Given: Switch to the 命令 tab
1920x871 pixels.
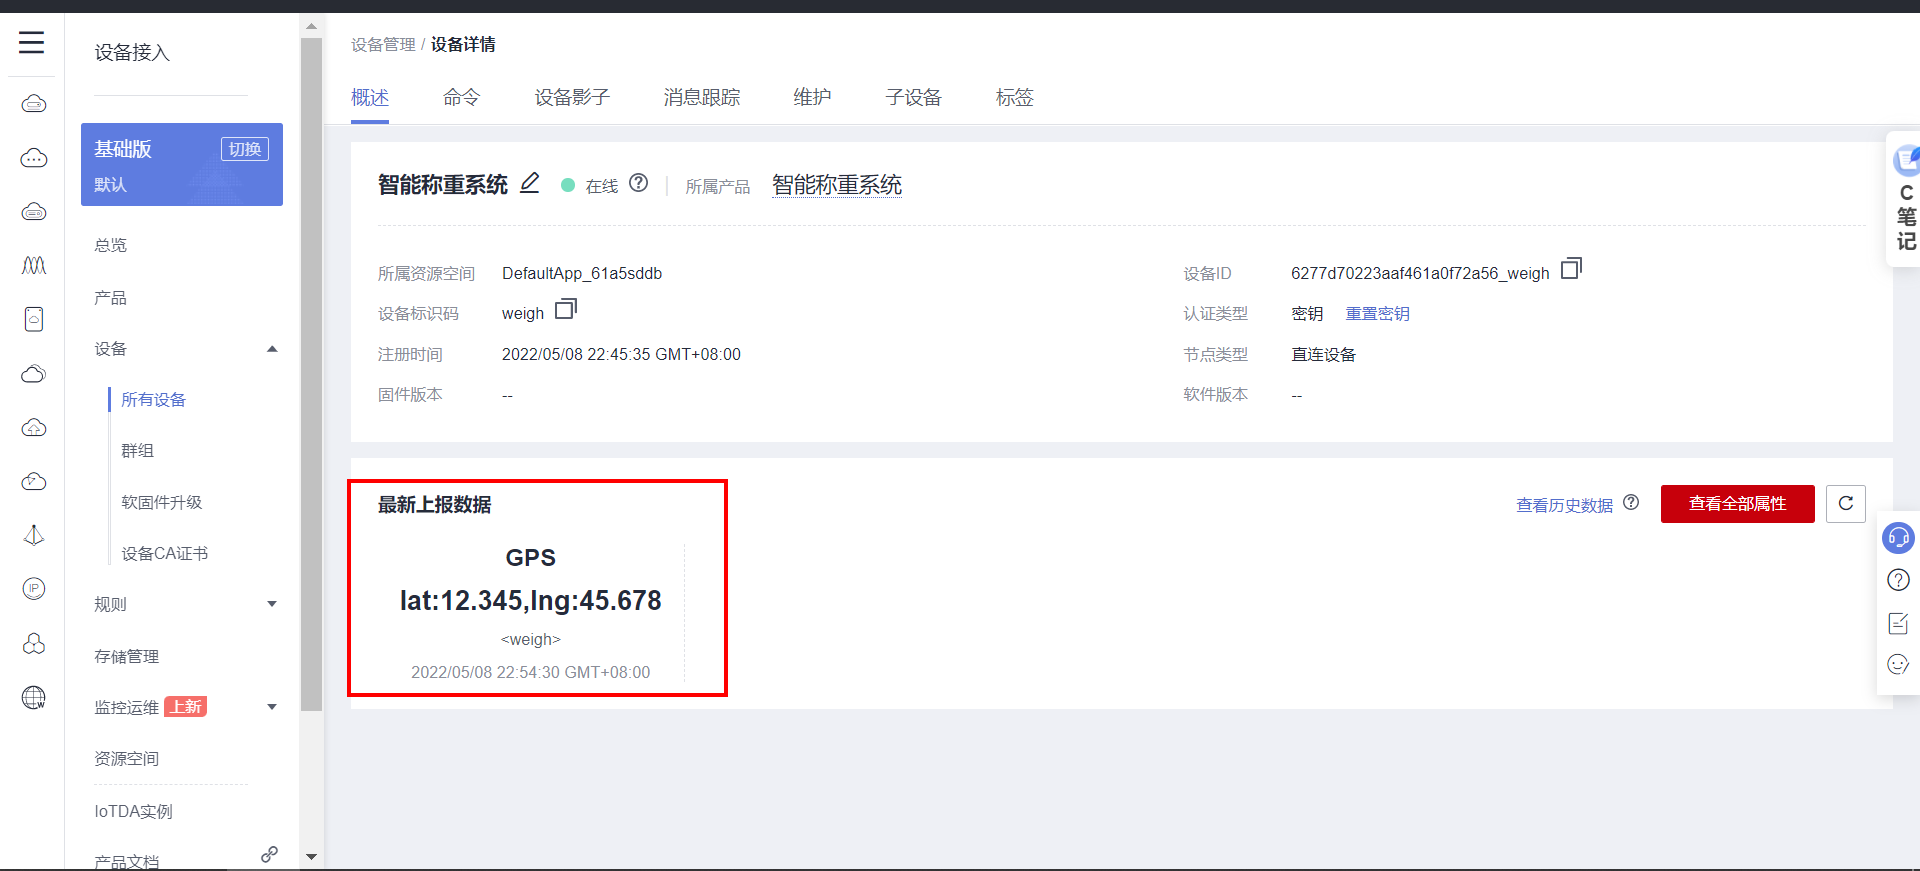Looking at the screenshot, I should pos(462,97).
